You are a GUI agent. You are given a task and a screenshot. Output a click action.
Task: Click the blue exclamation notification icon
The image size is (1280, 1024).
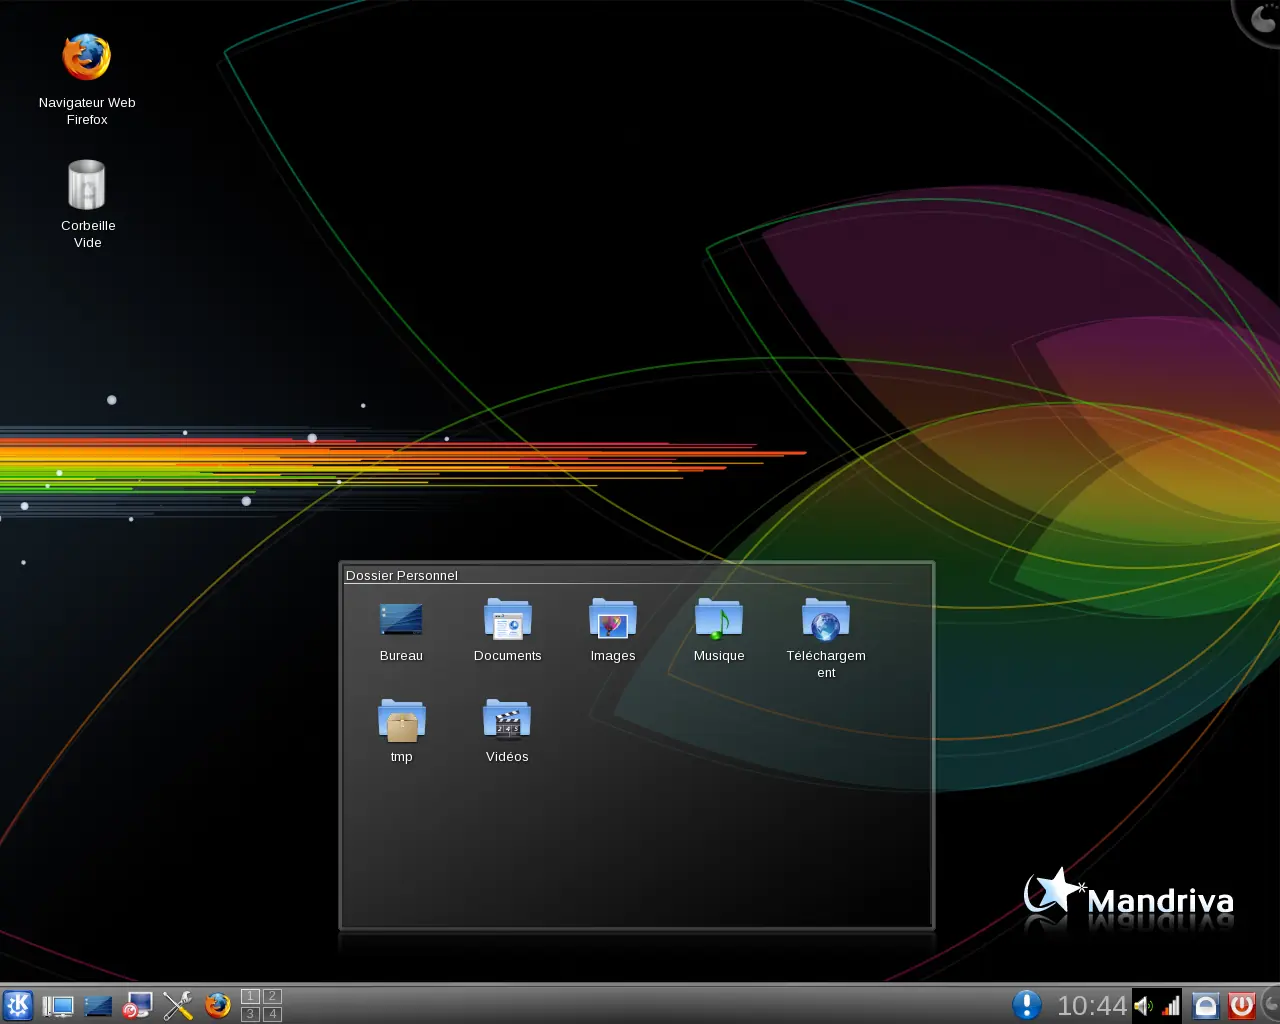tap(1026, 1005)
